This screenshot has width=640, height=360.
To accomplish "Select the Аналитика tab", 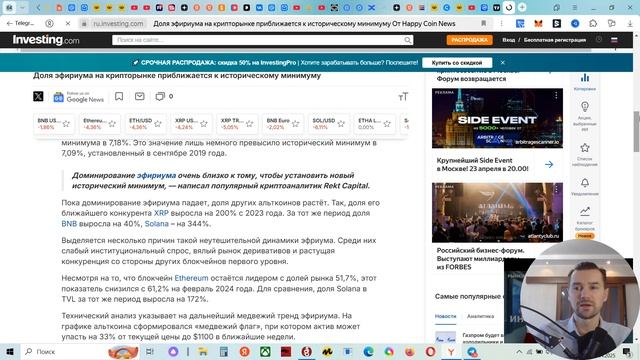I will tap(480, 316).
